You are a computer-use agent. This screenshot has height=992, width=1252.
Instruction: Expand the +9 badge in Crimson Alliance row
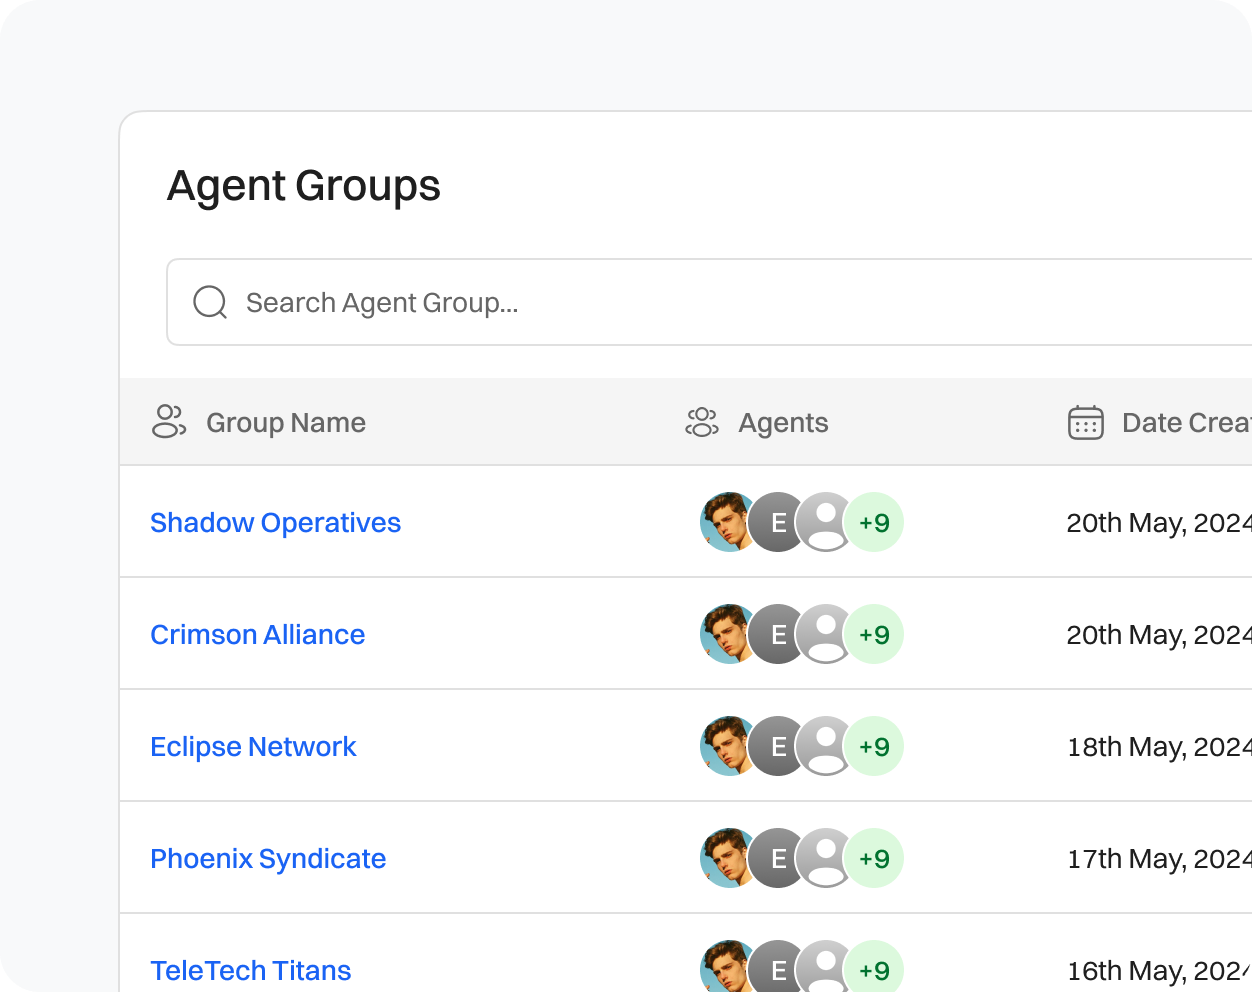(874, 634)
